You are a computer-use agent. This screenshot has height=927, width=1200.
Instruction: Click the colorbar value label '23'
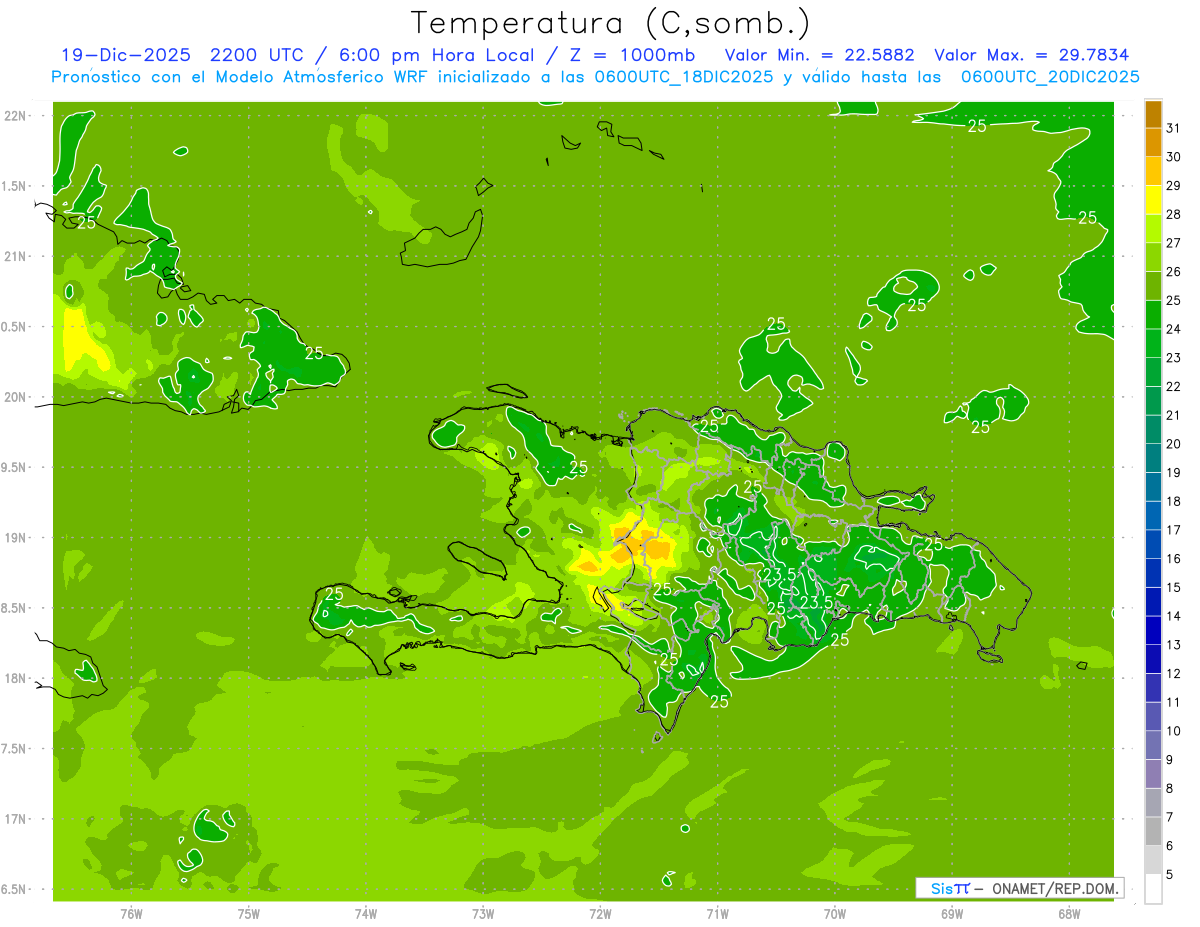1173,357
